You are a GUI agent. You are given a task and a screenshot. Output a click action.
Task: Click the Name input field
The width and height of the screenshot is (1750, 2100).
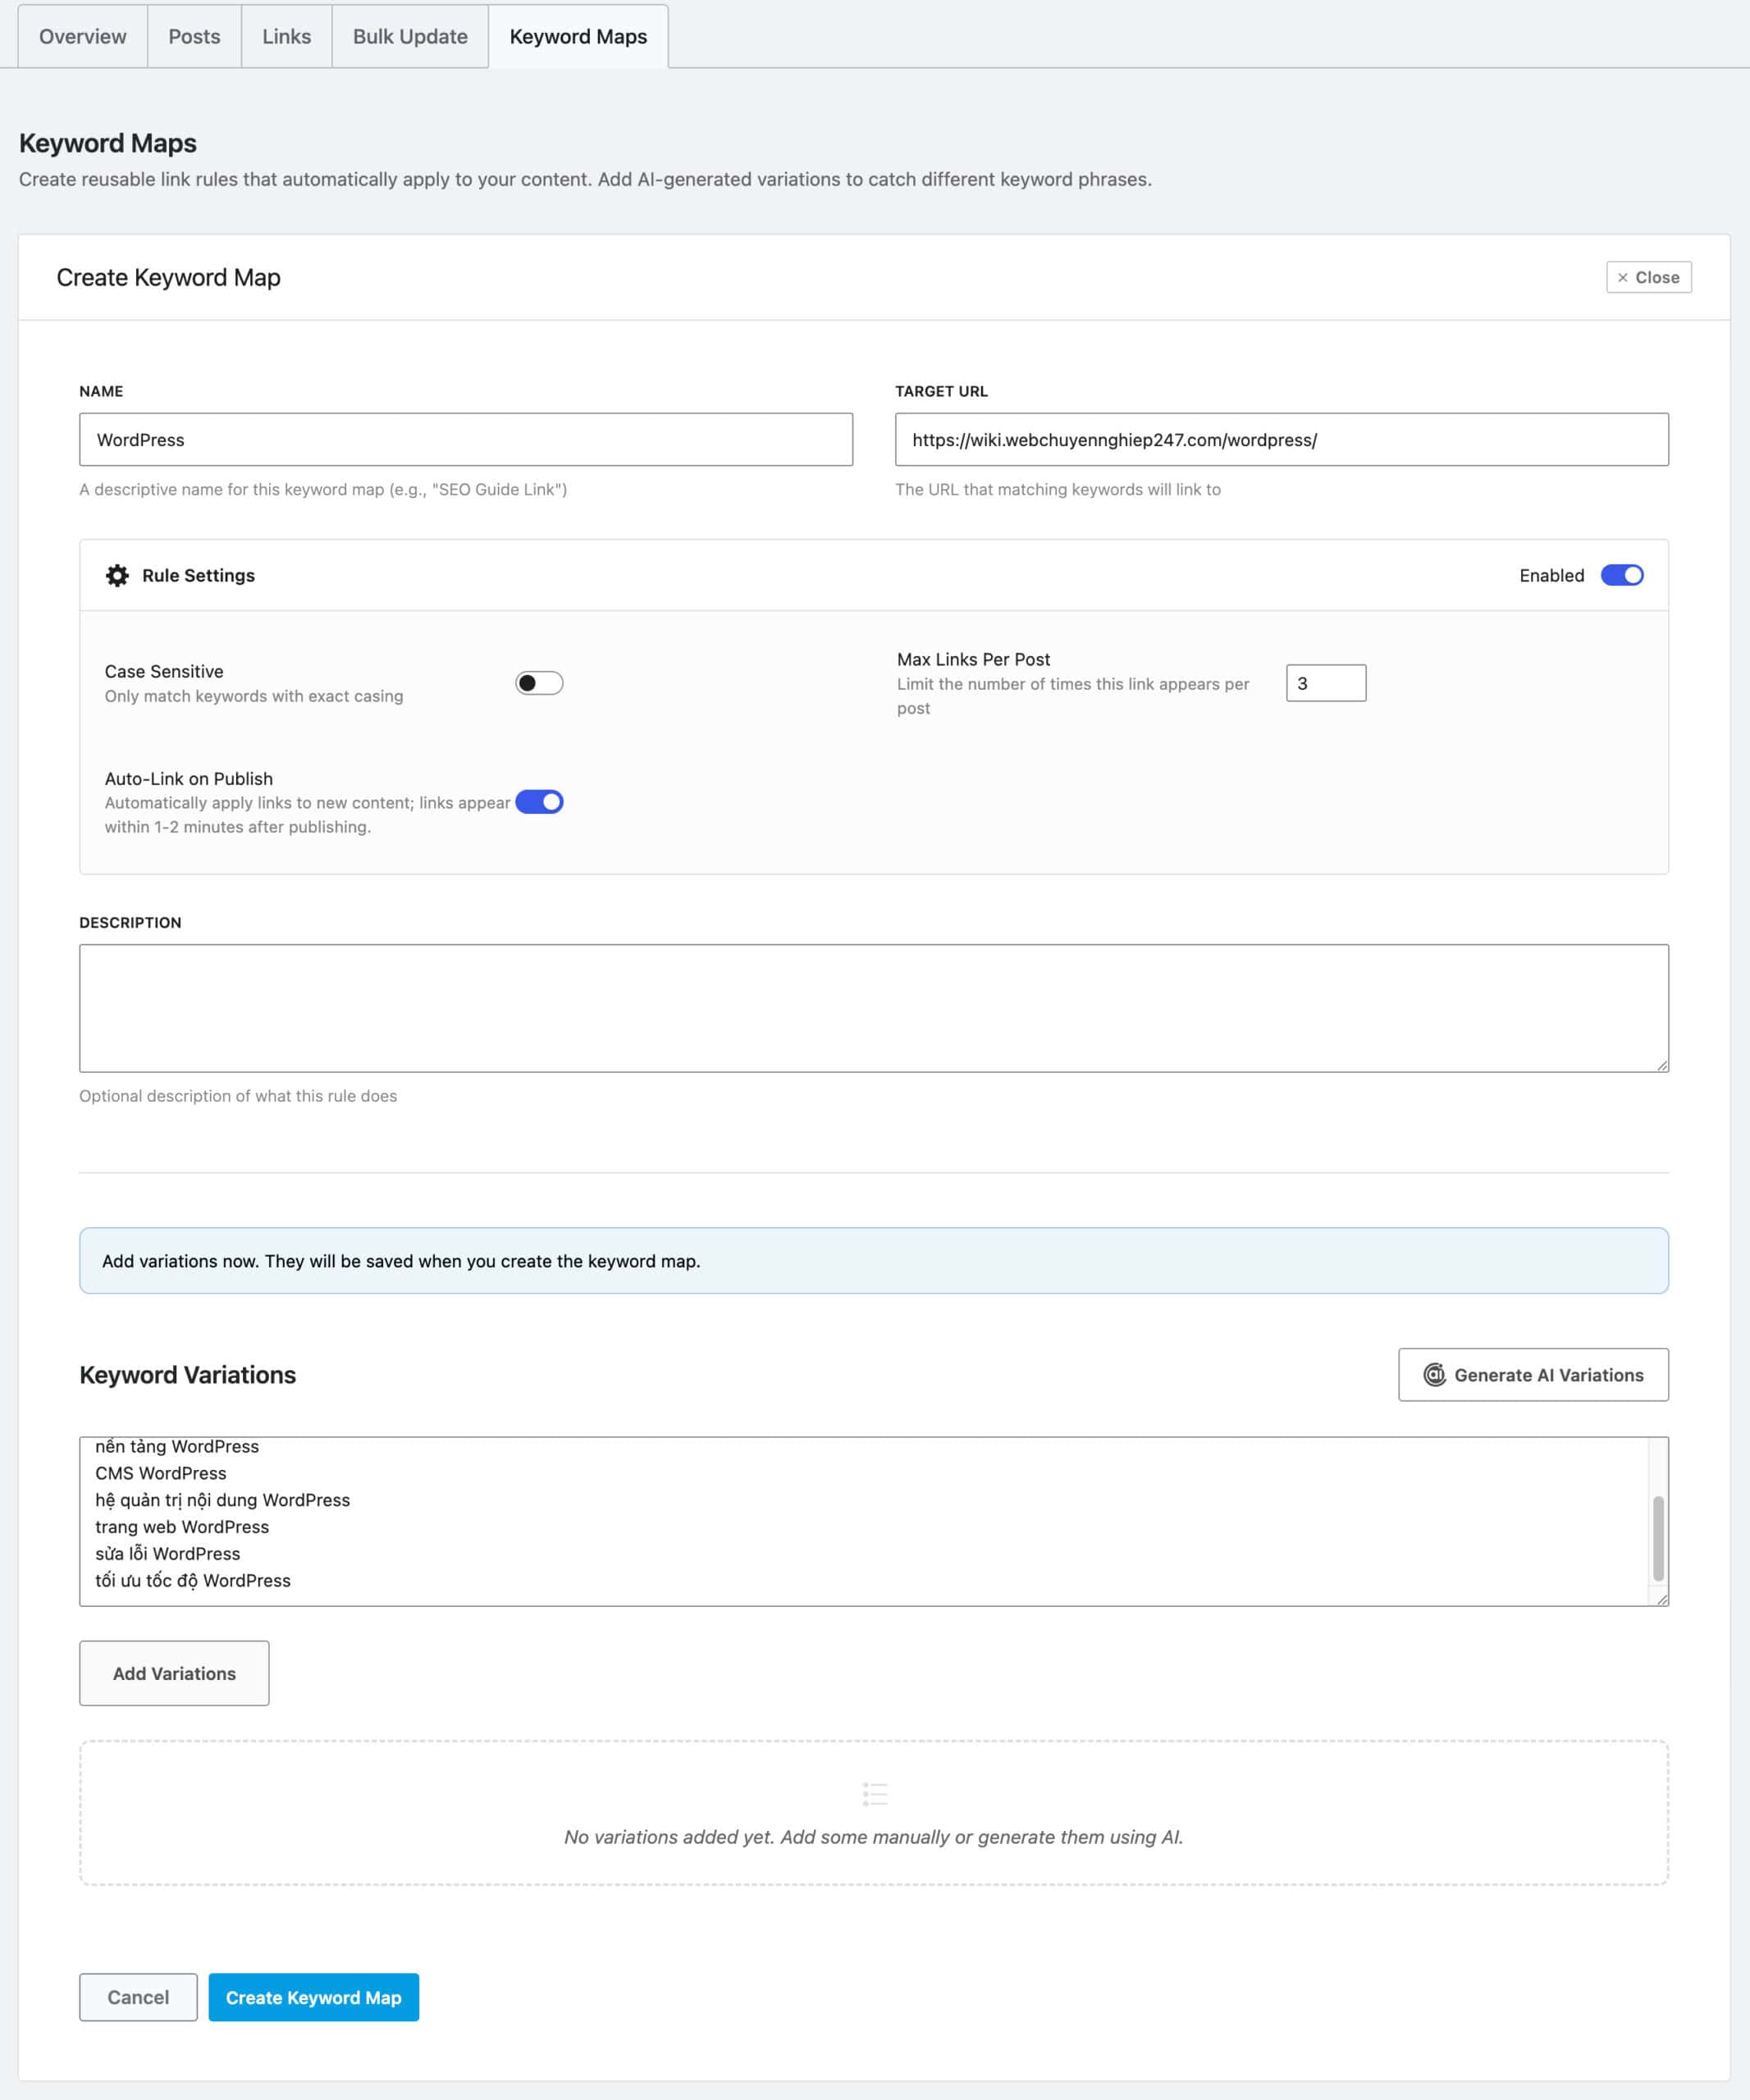pos(466,440)
